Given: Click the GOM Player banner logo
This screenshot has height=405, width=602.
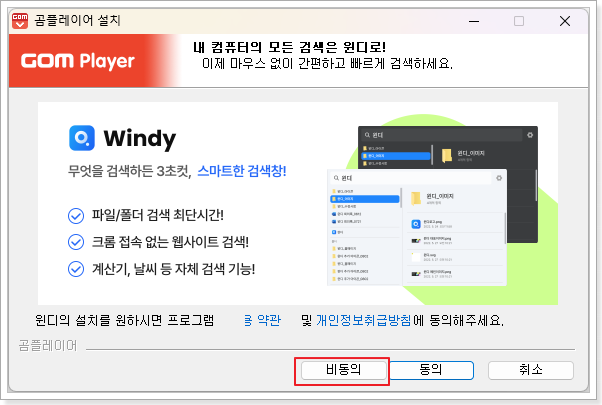Looking at the screenshot, I should pyautogui.click(x=78, y=61).
